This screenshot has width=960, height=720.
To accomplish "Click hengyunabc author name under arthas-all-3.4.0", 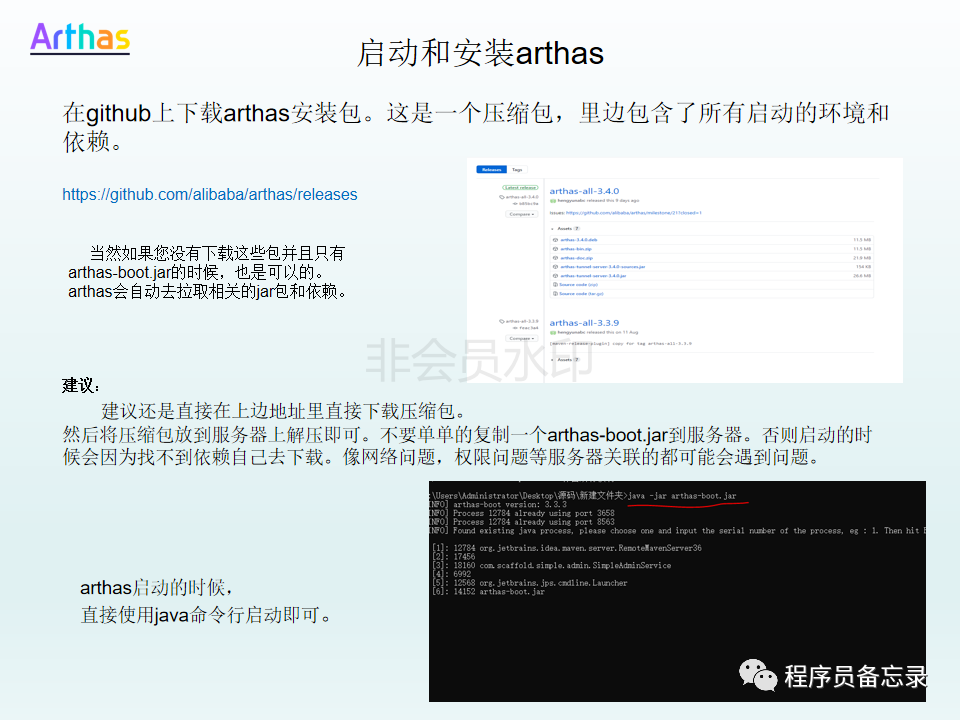I will coord(571,201).
